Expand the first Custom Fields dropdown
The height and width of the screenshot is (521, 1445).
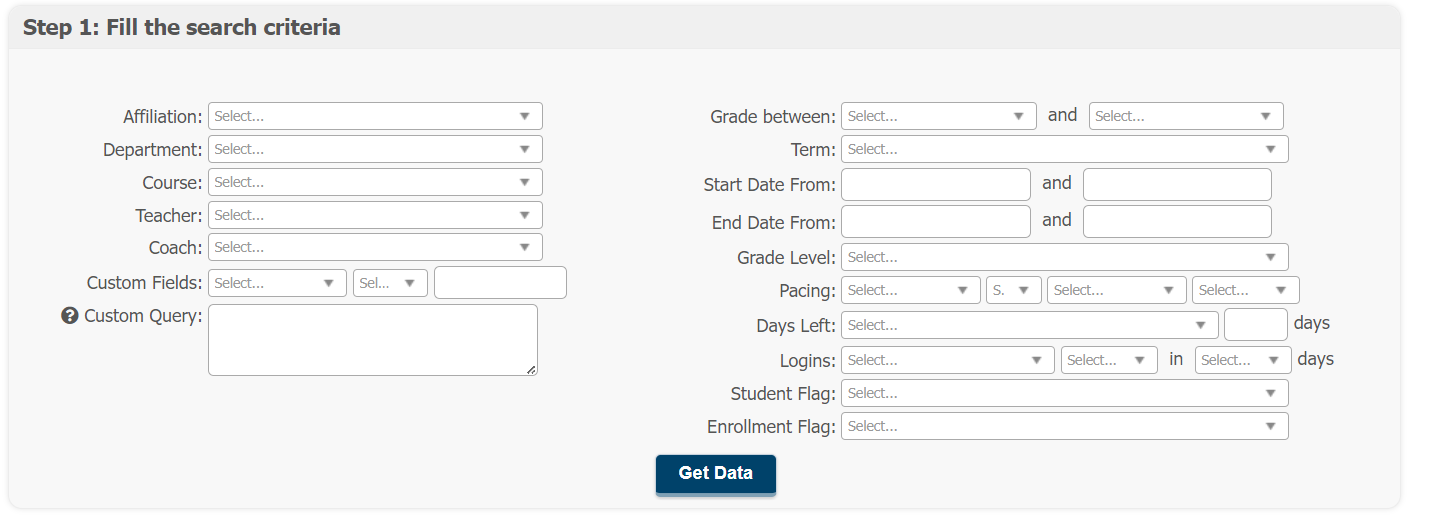(277, 283)
